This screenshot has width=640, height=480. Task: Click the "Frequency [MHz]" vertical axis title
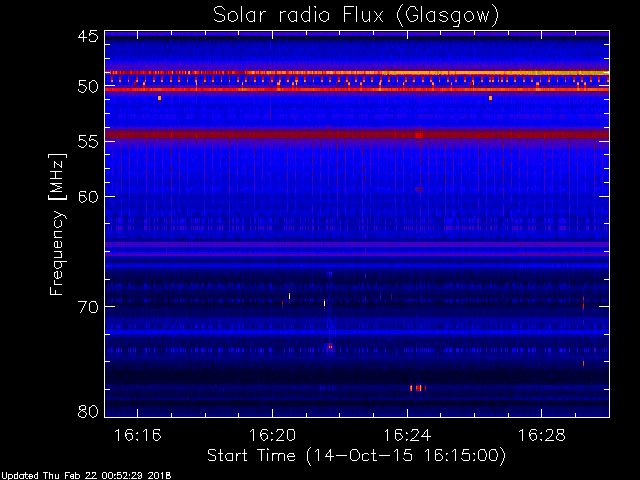click(x=57, y=224)
